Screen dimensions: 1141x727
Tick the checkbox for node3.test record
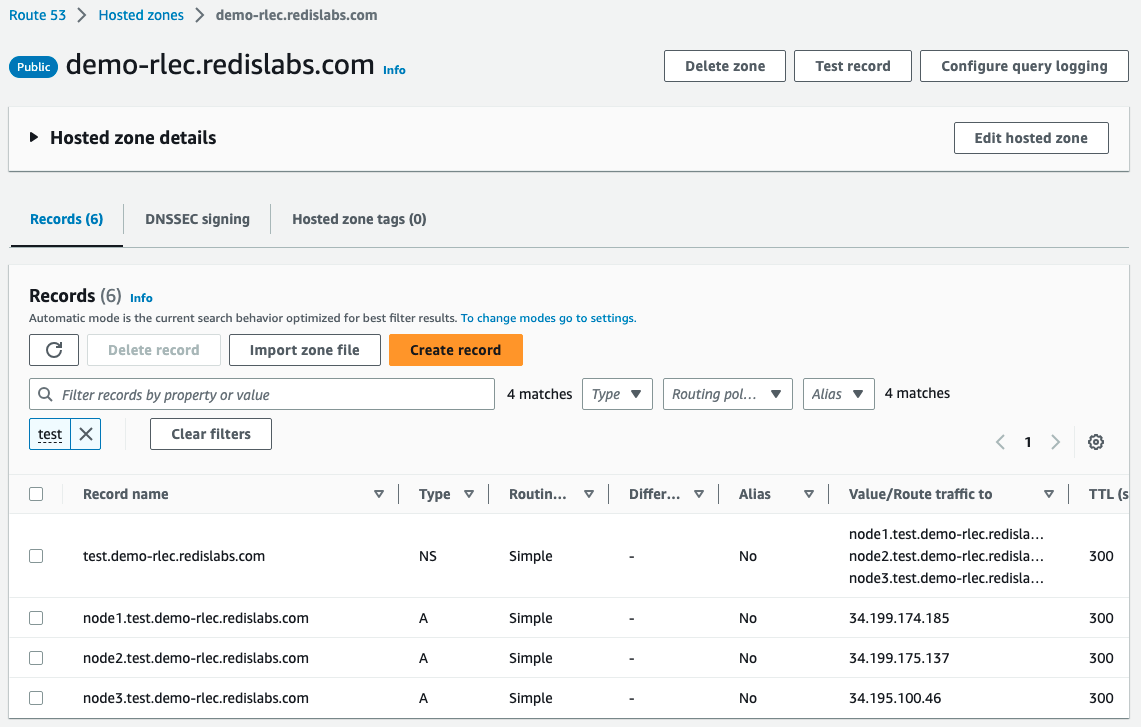coord(36,698)
